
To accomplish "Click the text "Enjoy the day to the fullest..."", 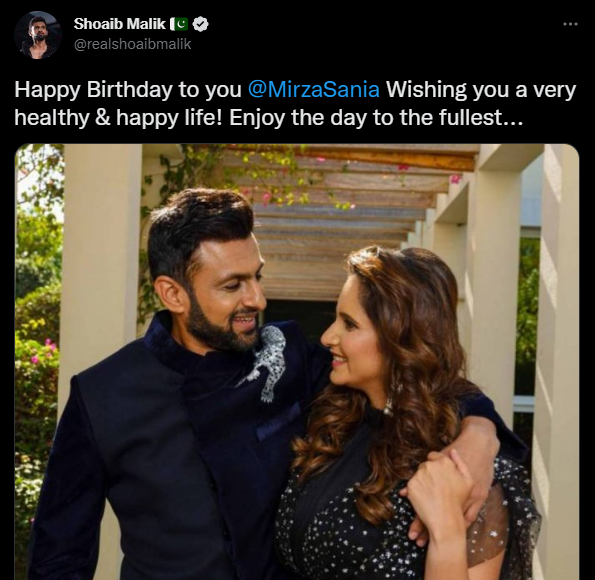I will pyautogui.click(x=376, y=118).
